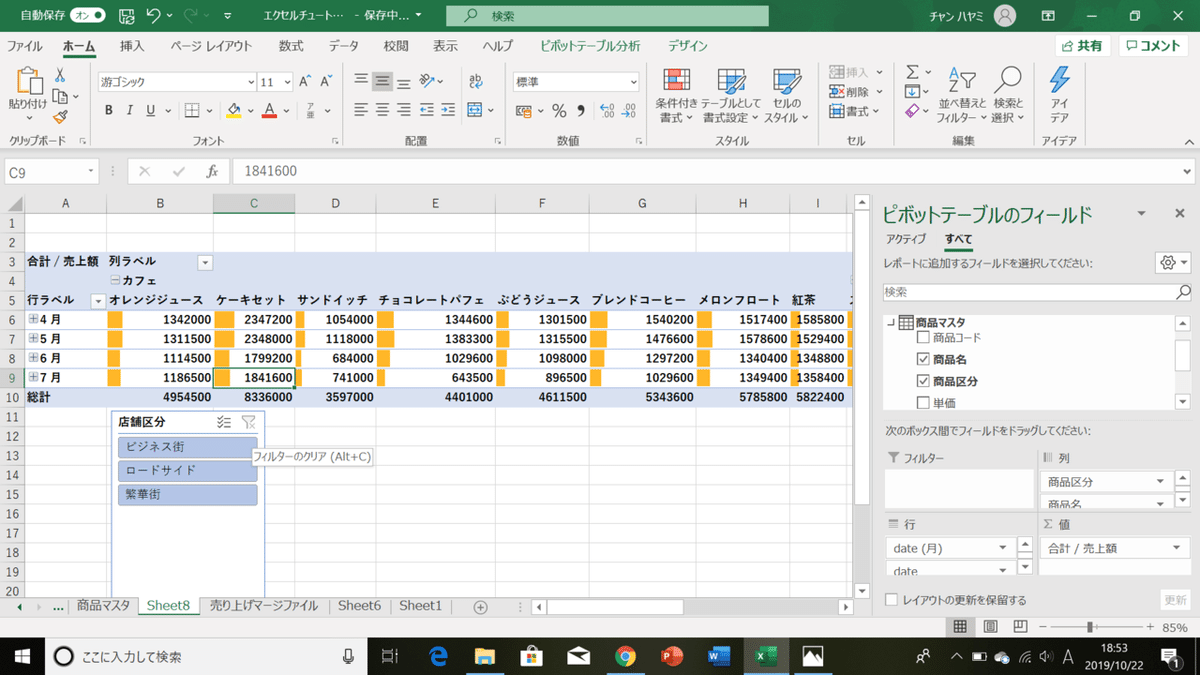This screenshot has height=675, width=1200.
Task: Open the font size 11 dropdown
Action: click(x=287, y=82)
